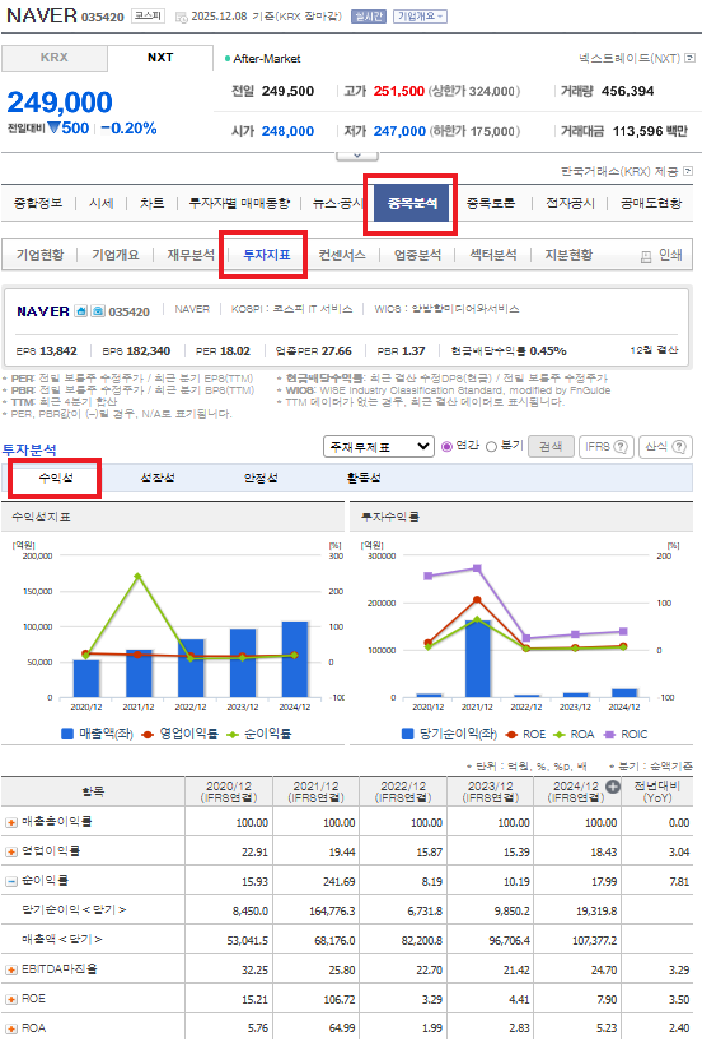Open the 시세 tab

(x=101, y=203)
